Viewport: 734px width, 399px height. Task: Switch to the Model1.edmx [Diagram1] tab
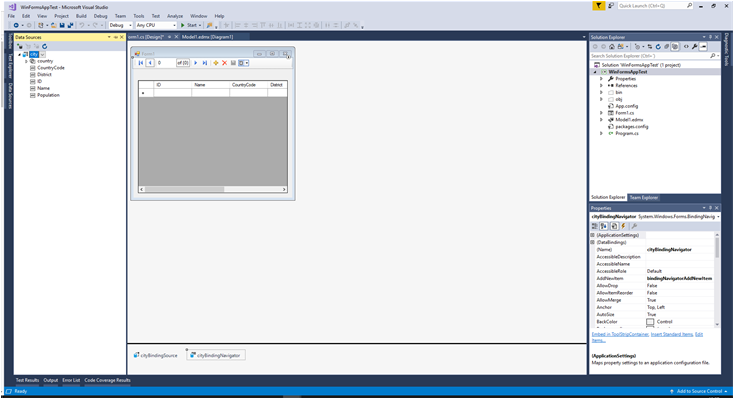pos(207,37)
